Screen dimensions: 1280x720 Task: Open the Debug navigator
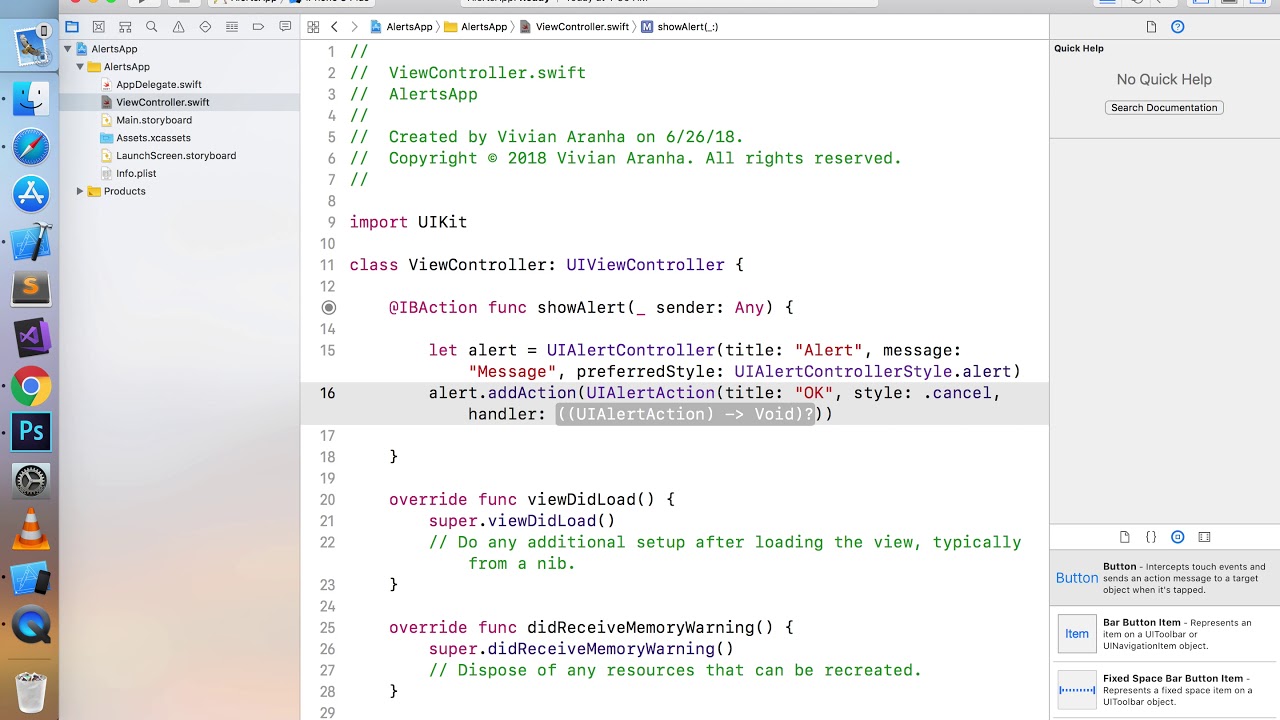click(232, 27)
